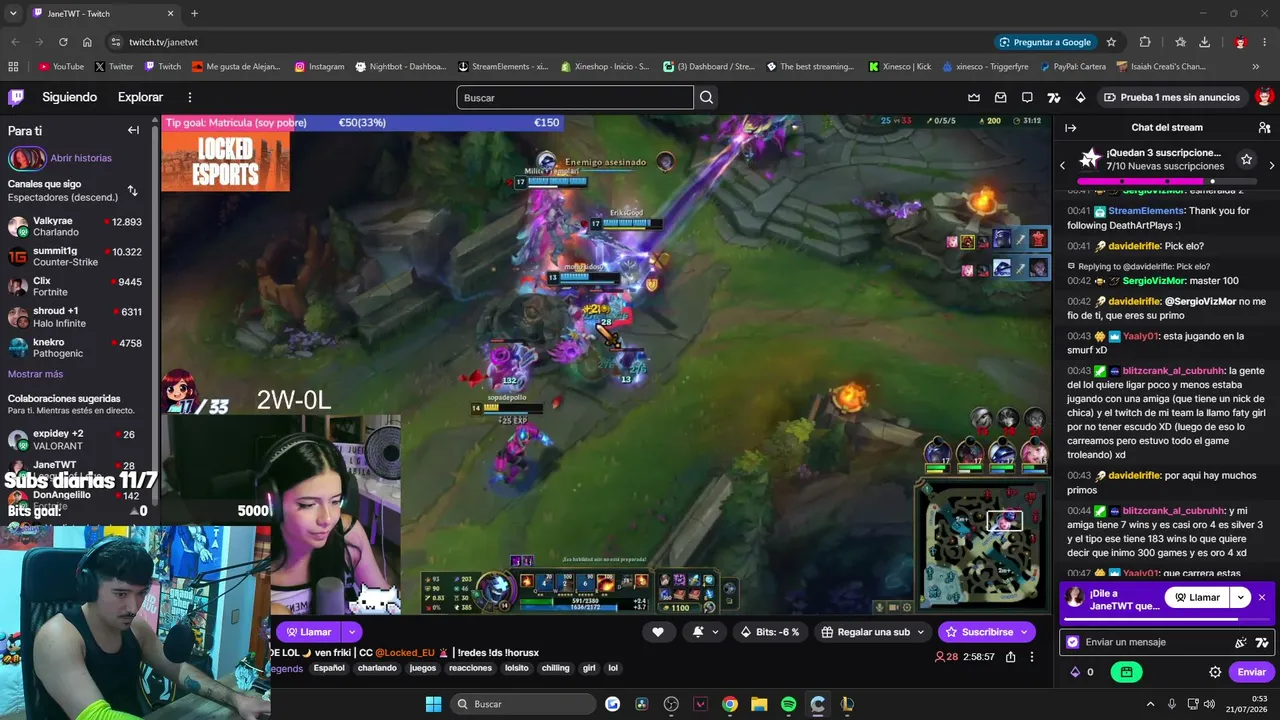Collapse the Para ti sidebar

pyautogui.click(x=133, y=130)
